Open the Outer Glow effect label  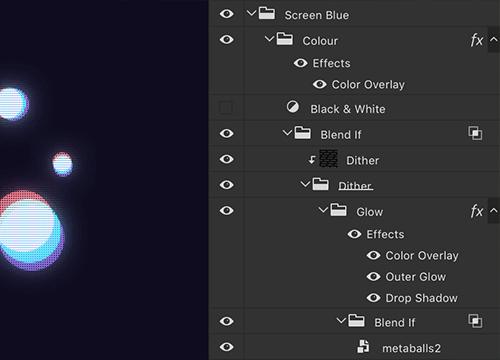click(x=416, y=277)
